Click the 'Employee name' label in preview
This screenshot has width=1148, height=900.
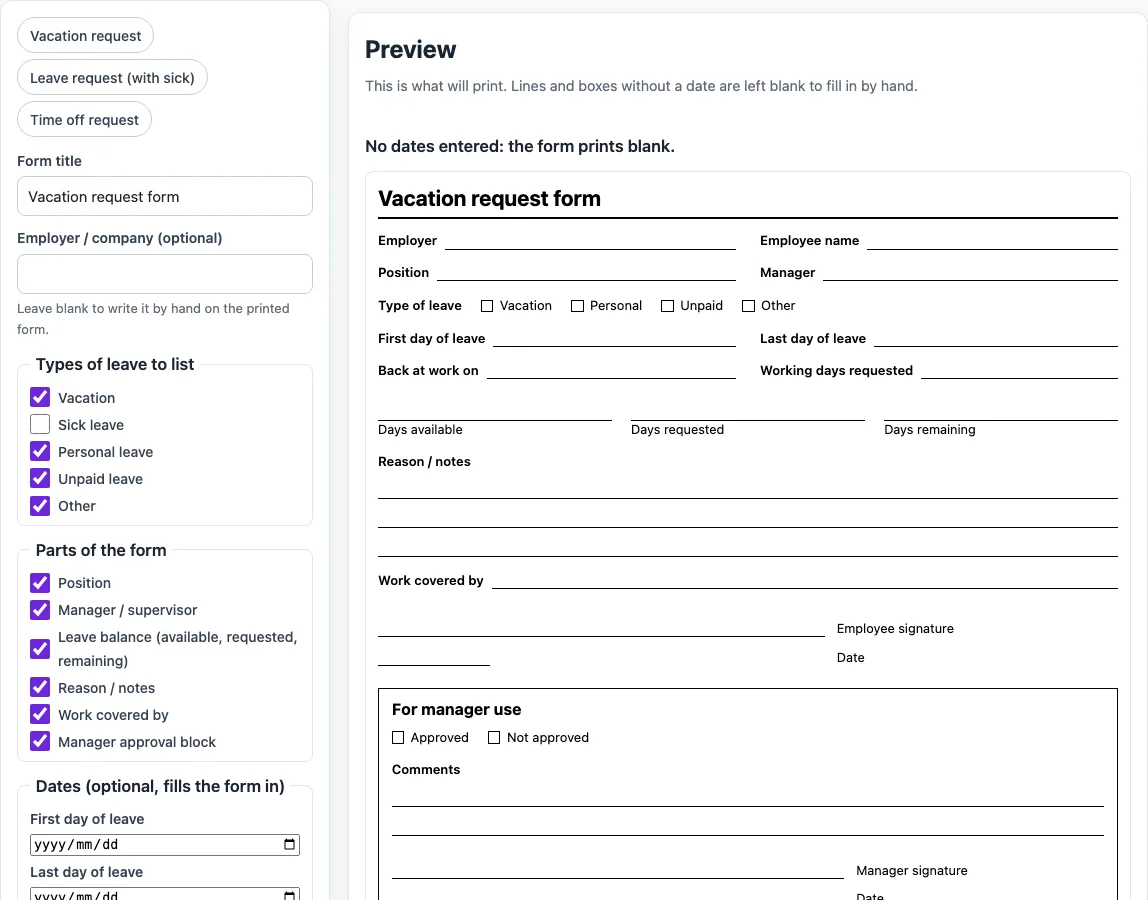pyautogui.click(x=809, y=241)
